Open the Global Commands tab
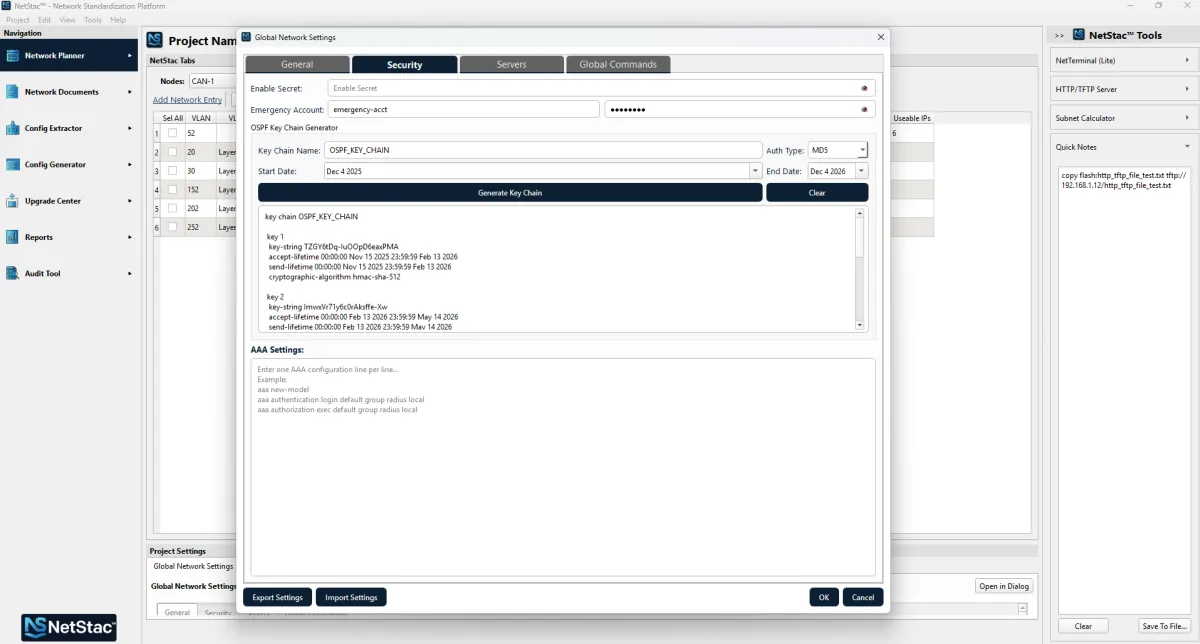This screenshot has width=1200, height=644. (x=618, y=64)
